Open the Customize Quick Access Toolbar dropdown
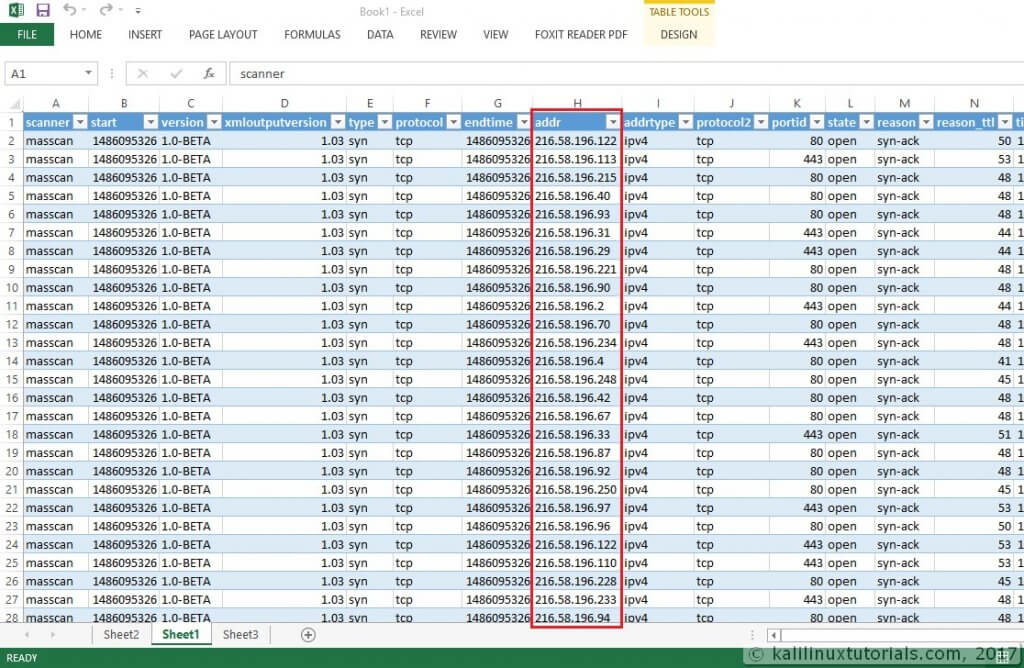1024x668 pixels. pyautogui.click(x=138, y=11)
